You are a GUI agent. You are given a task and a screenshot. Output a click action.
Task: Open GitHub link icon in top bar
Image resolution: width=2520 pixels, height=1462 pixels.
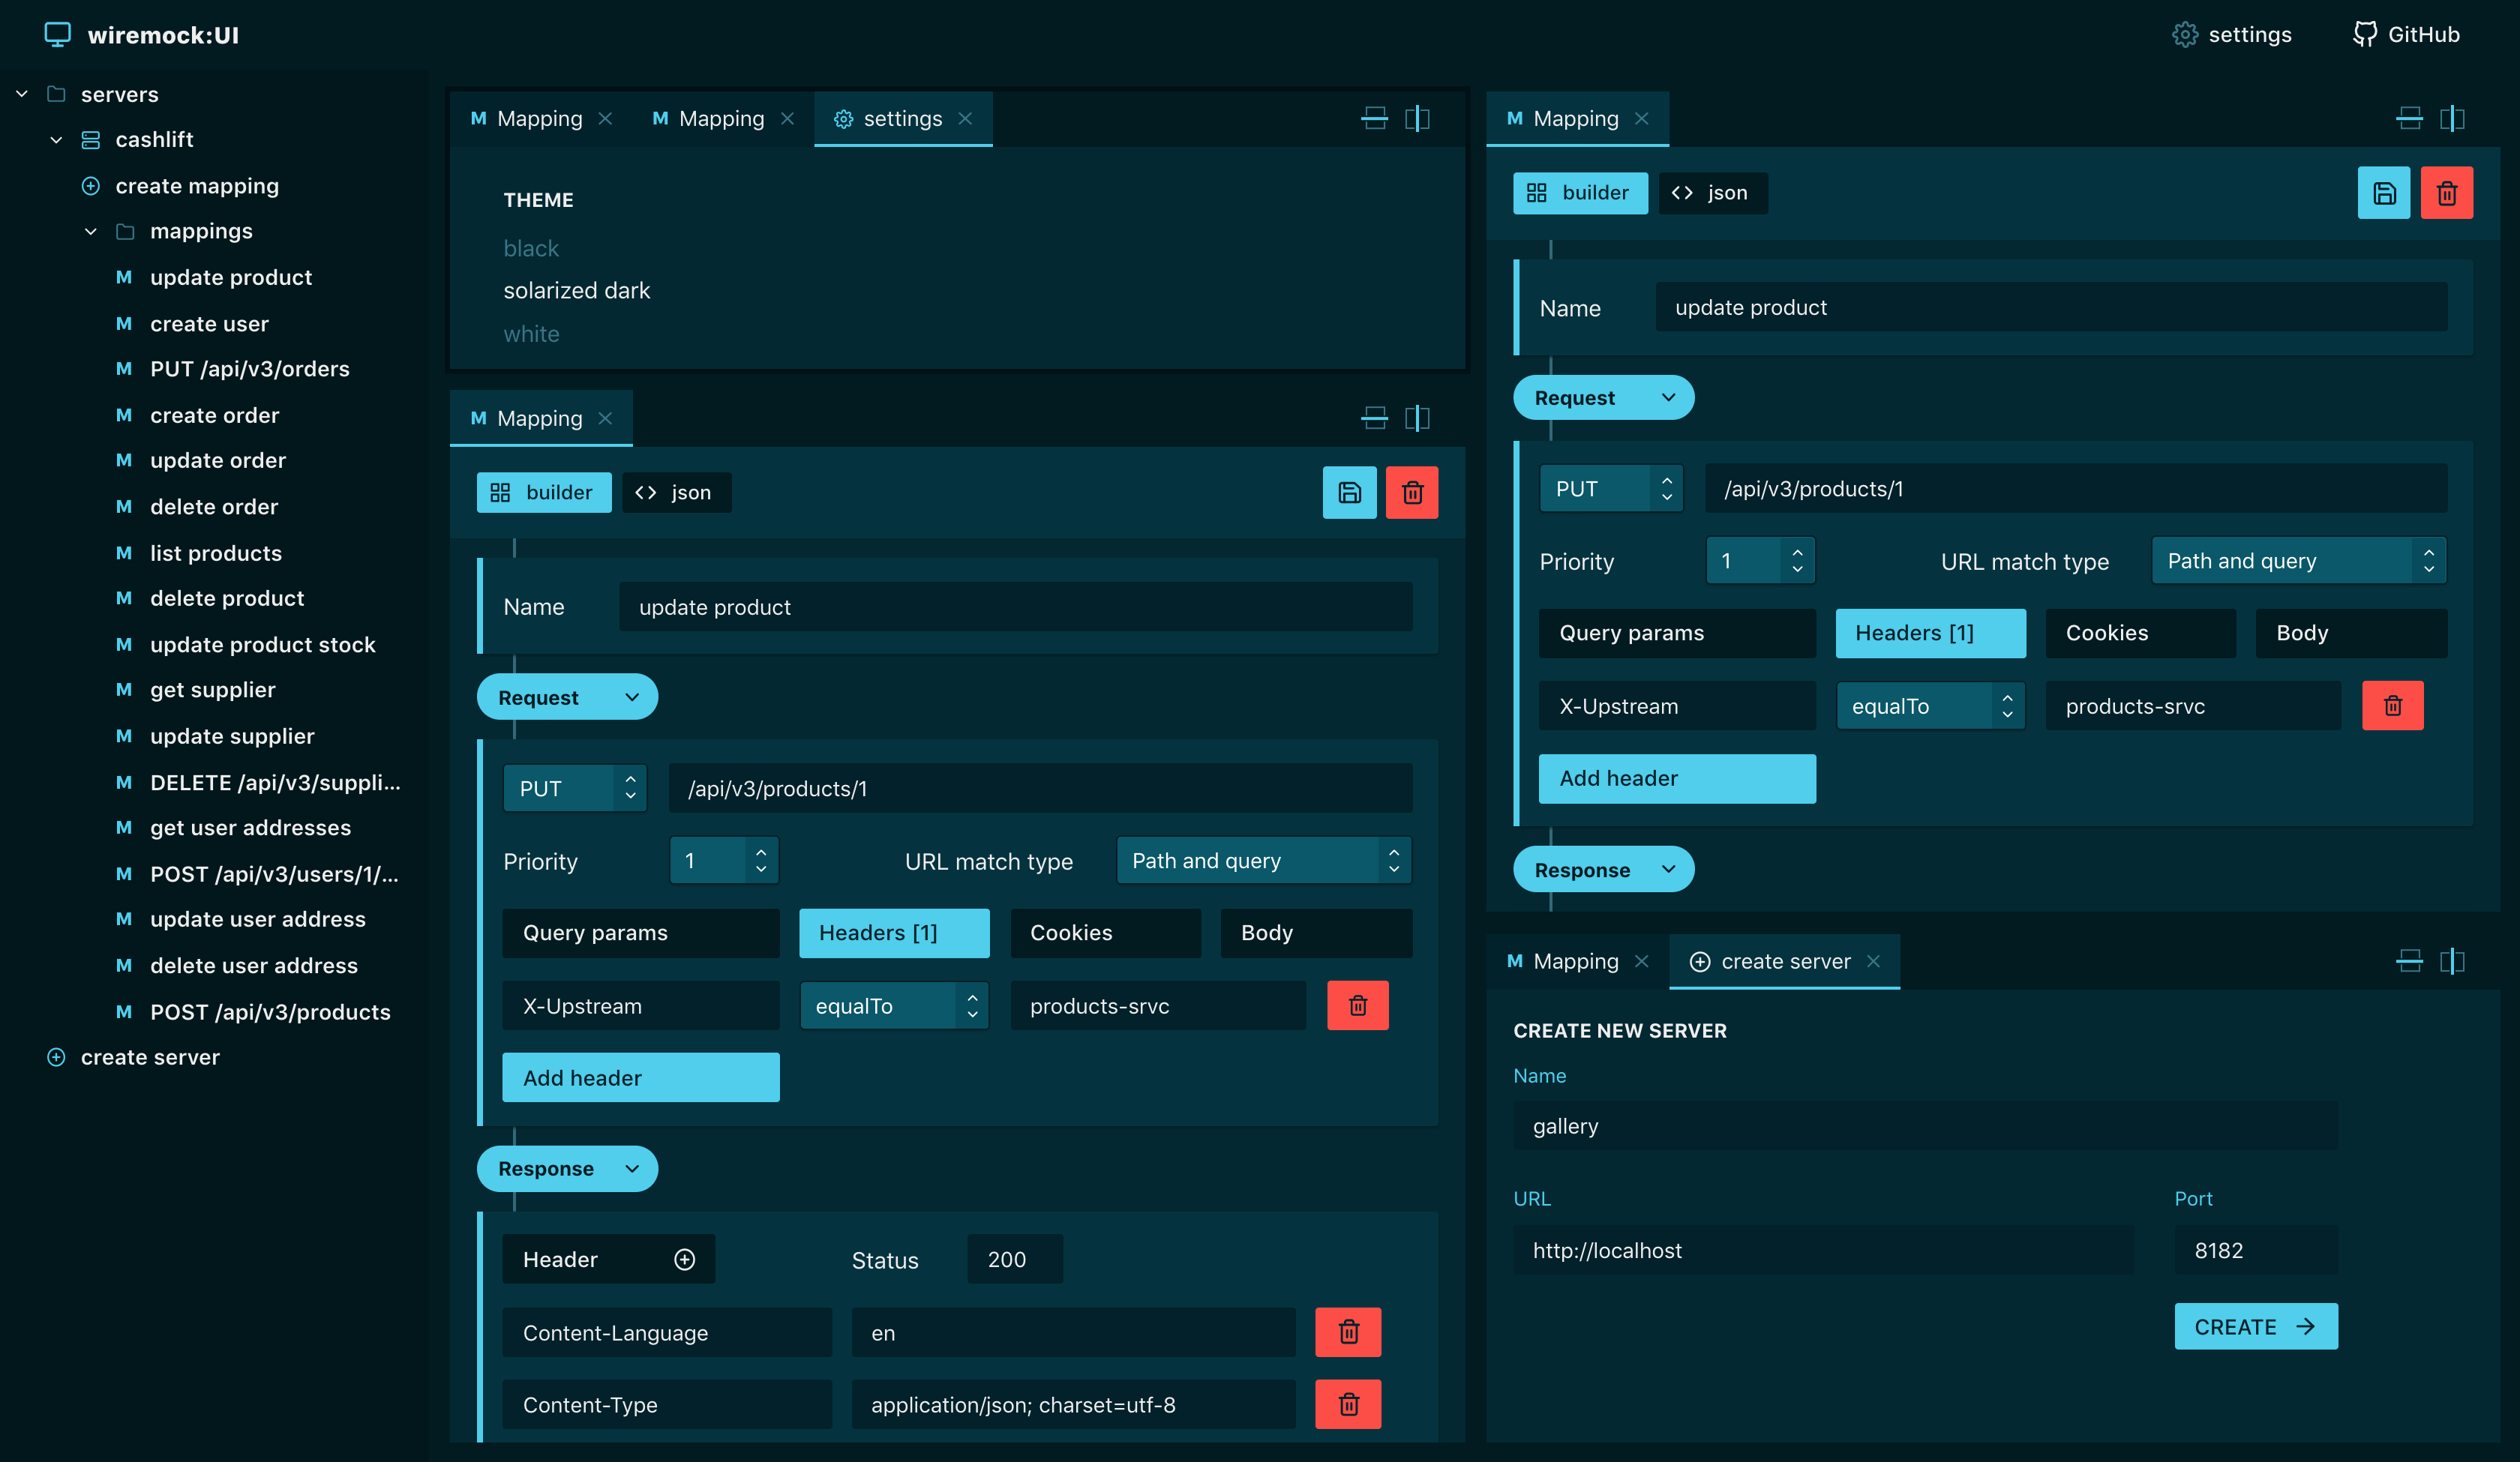pyautogui.click(x=2364, y=35)
